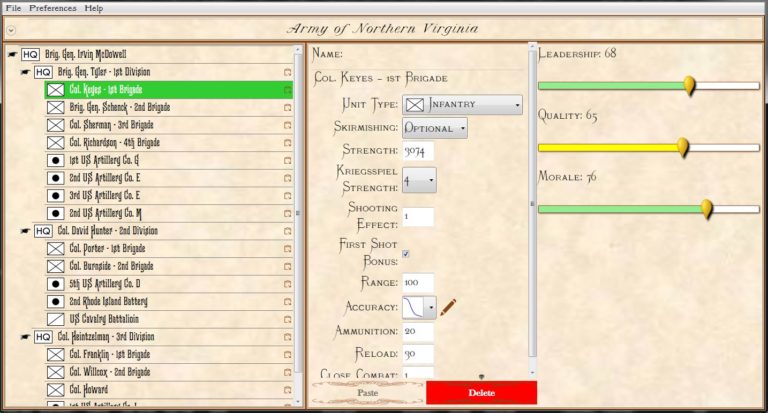Click artillery icon for 3rd US Artillery Co. E

click(x=56, y=195)
